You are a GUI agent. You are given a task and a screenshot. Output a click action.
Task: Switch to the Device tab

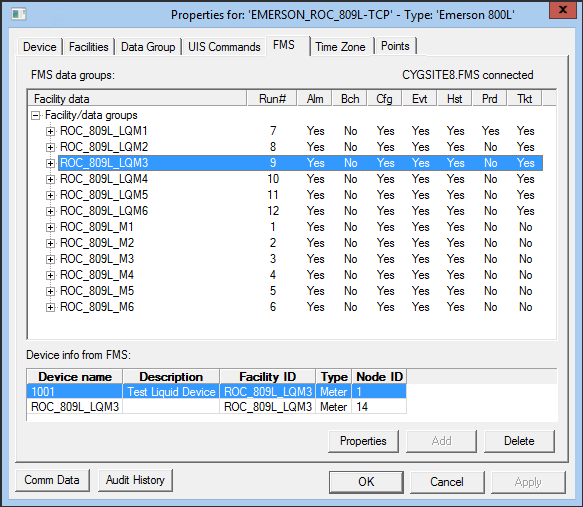pos(39,47)
